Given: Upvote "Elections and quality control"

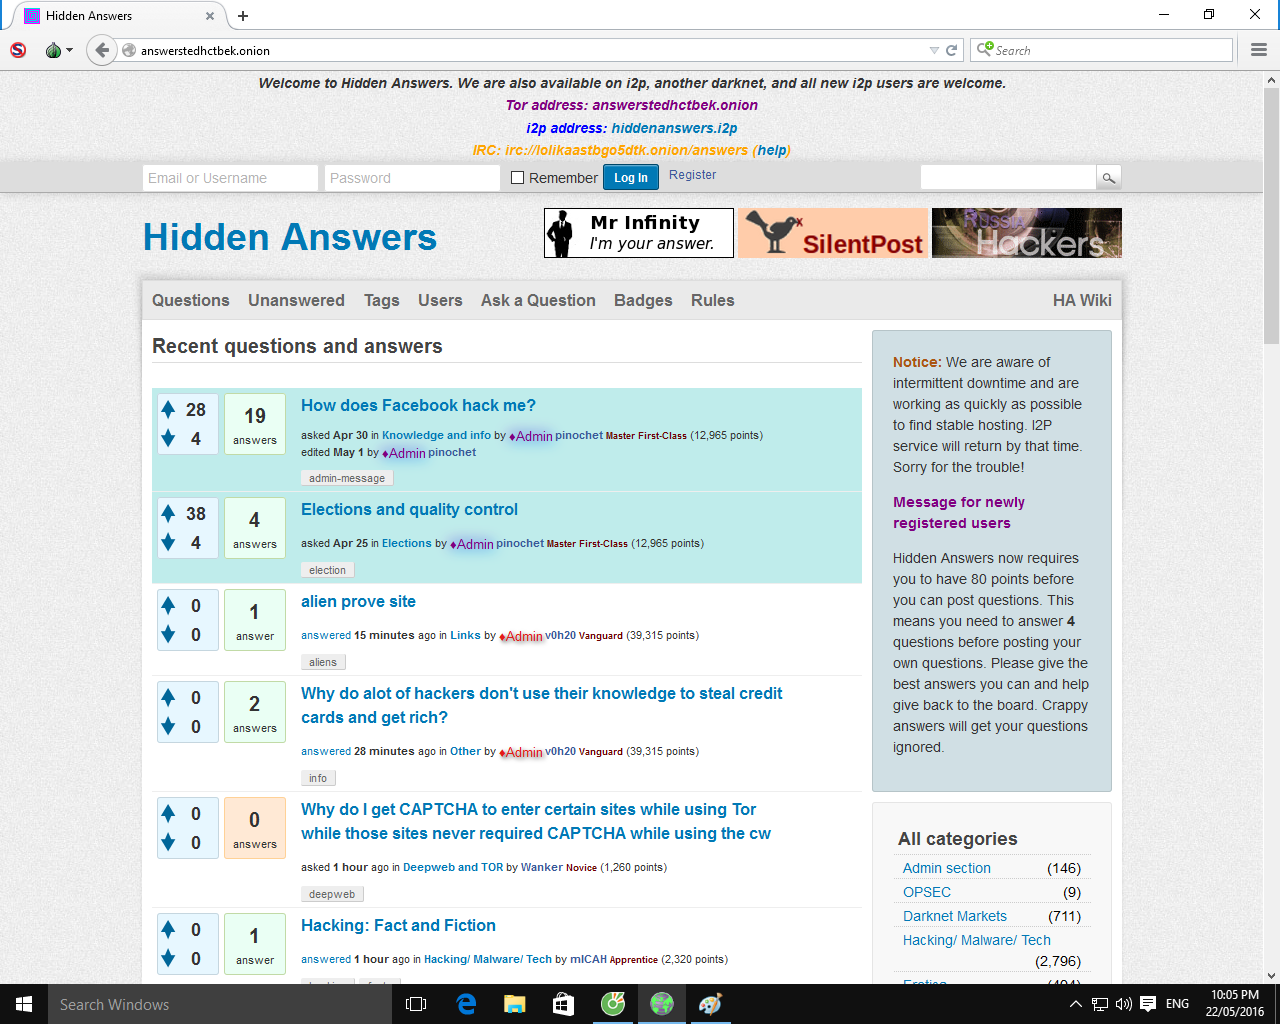Looking at the screenshot, I should pyautogui.click(x=168, y=513).
